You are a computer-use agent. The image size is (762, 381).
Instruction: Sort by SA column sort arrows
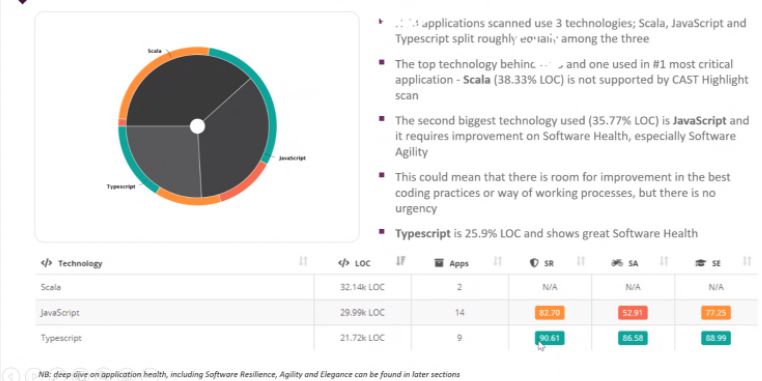coord(664,261)
